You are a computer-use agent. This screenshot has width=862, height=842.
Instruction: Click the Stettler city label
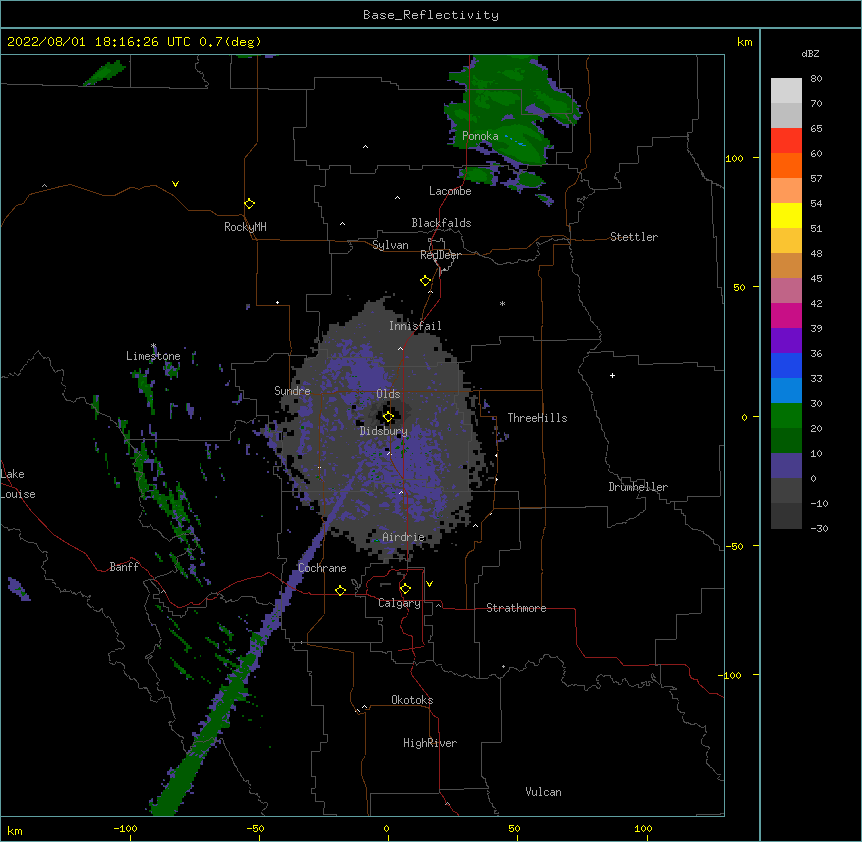(x=634, y=237)
